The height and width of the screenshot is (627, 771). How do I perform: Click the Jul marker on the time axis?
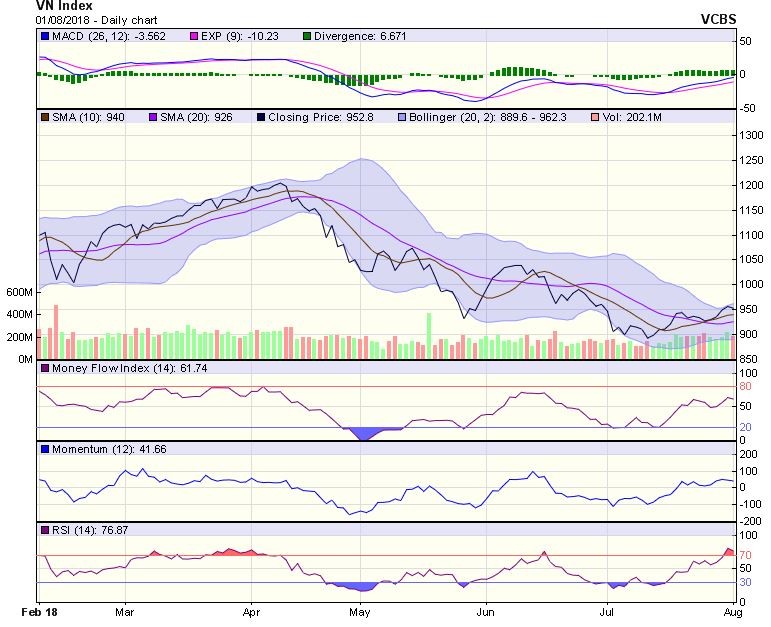(x=606, y=608)
